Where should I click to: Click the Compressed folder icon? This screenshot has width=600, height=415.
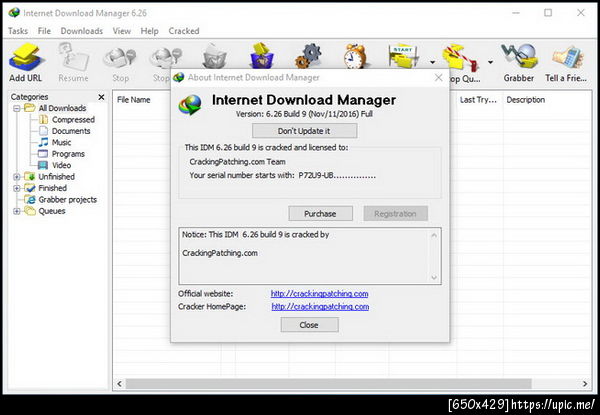click(x=44, y=120)
